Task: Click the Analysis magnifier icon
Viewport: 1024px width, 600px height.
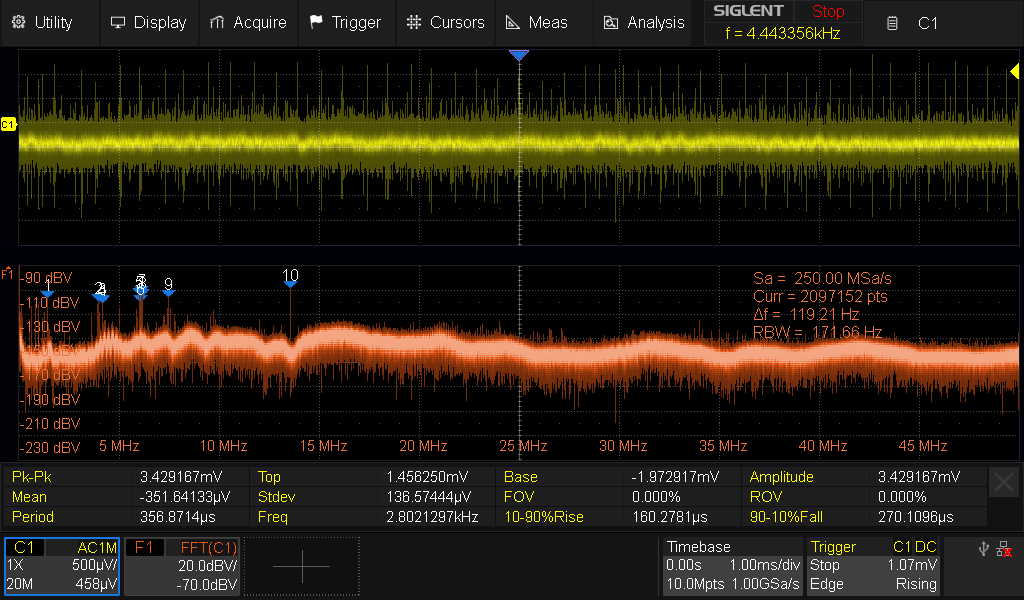Action: pos(610,22)
